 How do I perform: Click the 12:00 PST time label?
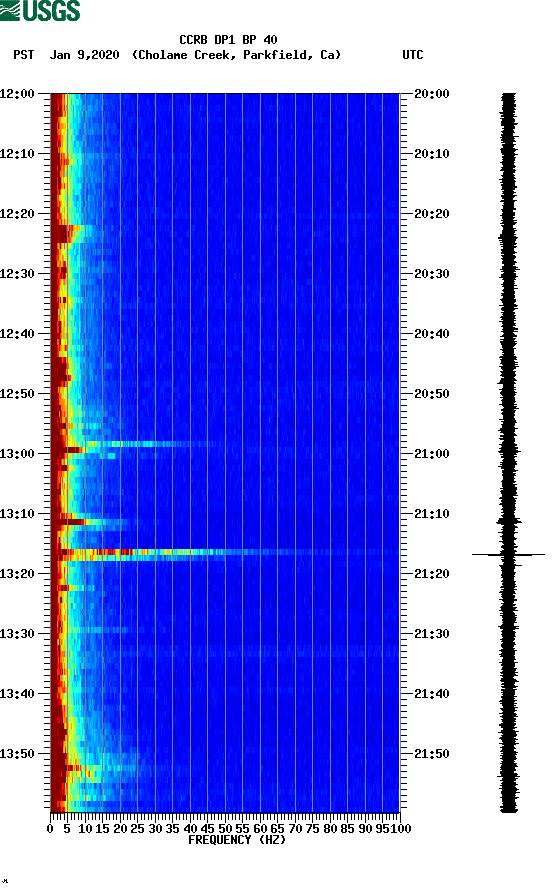18,93
